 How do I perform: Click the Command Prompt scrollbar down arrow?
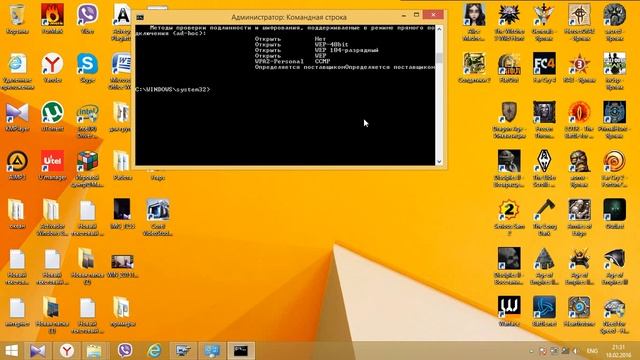pos(439,162)
